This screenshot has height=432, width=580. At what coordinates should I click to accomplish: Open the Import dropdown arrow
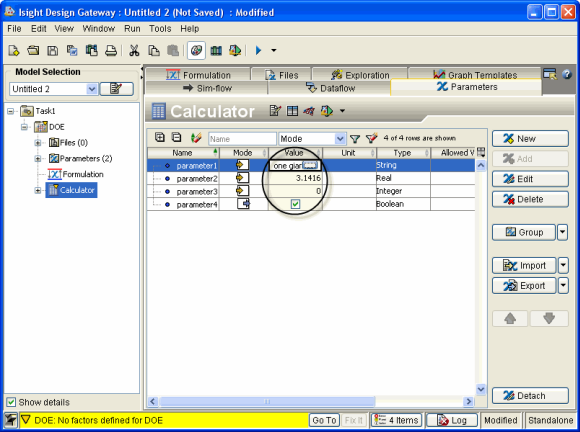click(x=563, y=266)
